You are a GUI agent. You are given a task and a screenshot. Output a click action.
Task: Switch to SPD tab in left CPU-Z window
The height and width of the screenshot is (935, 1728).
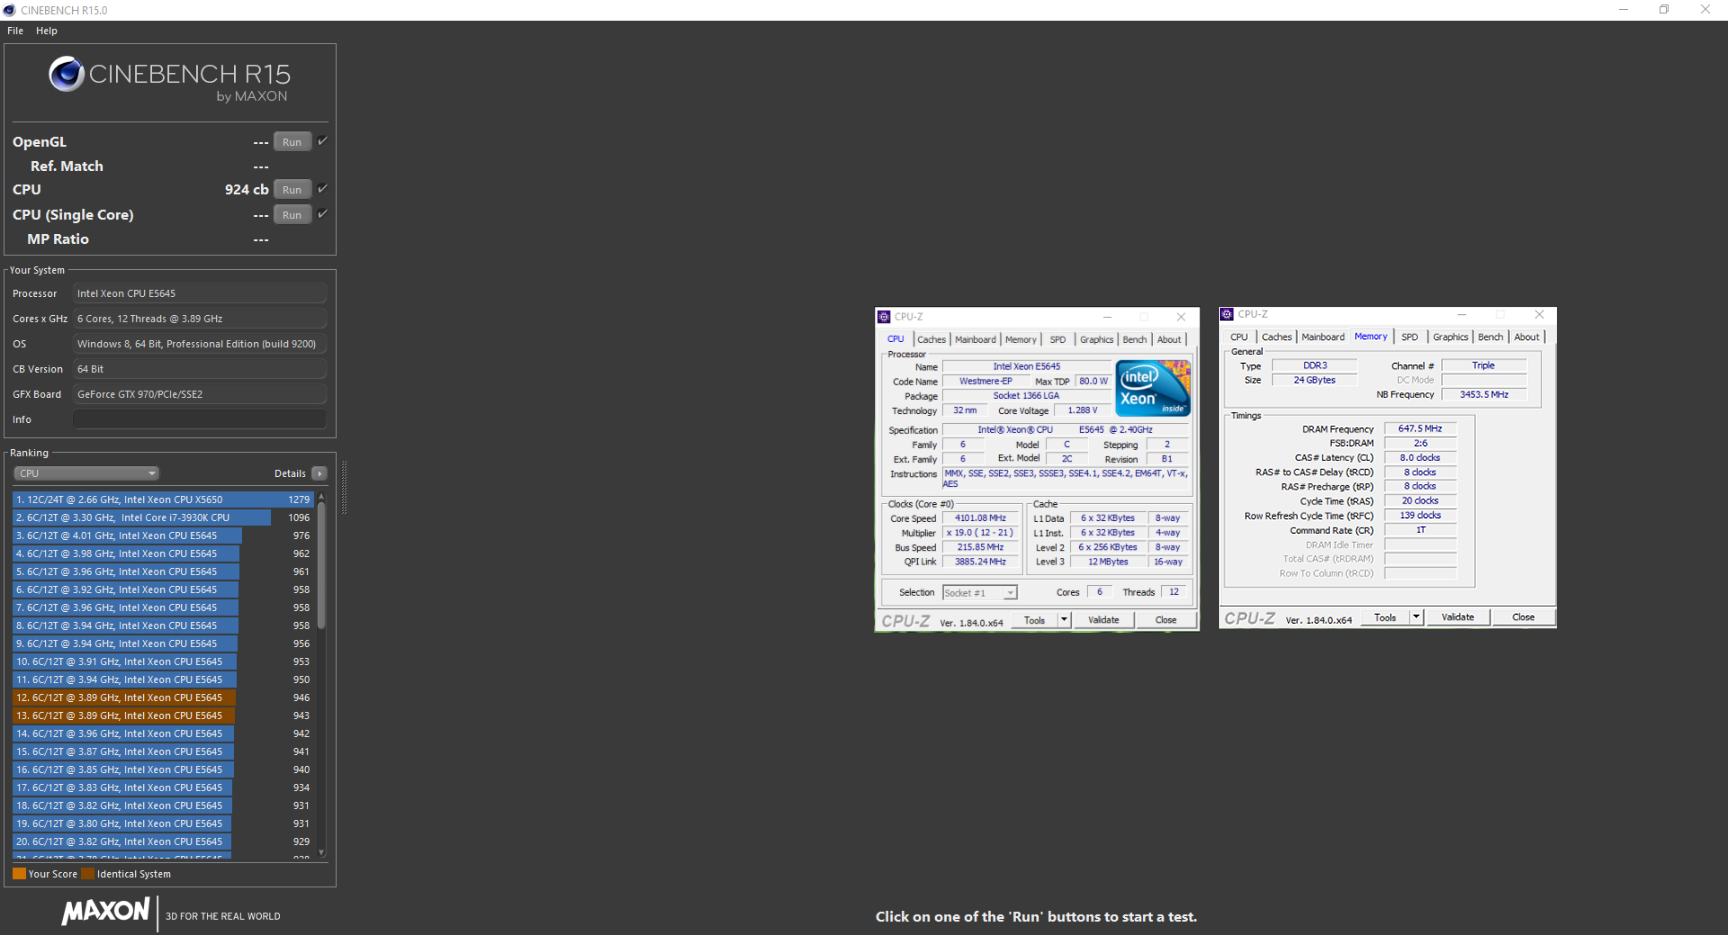(1058, 340)
